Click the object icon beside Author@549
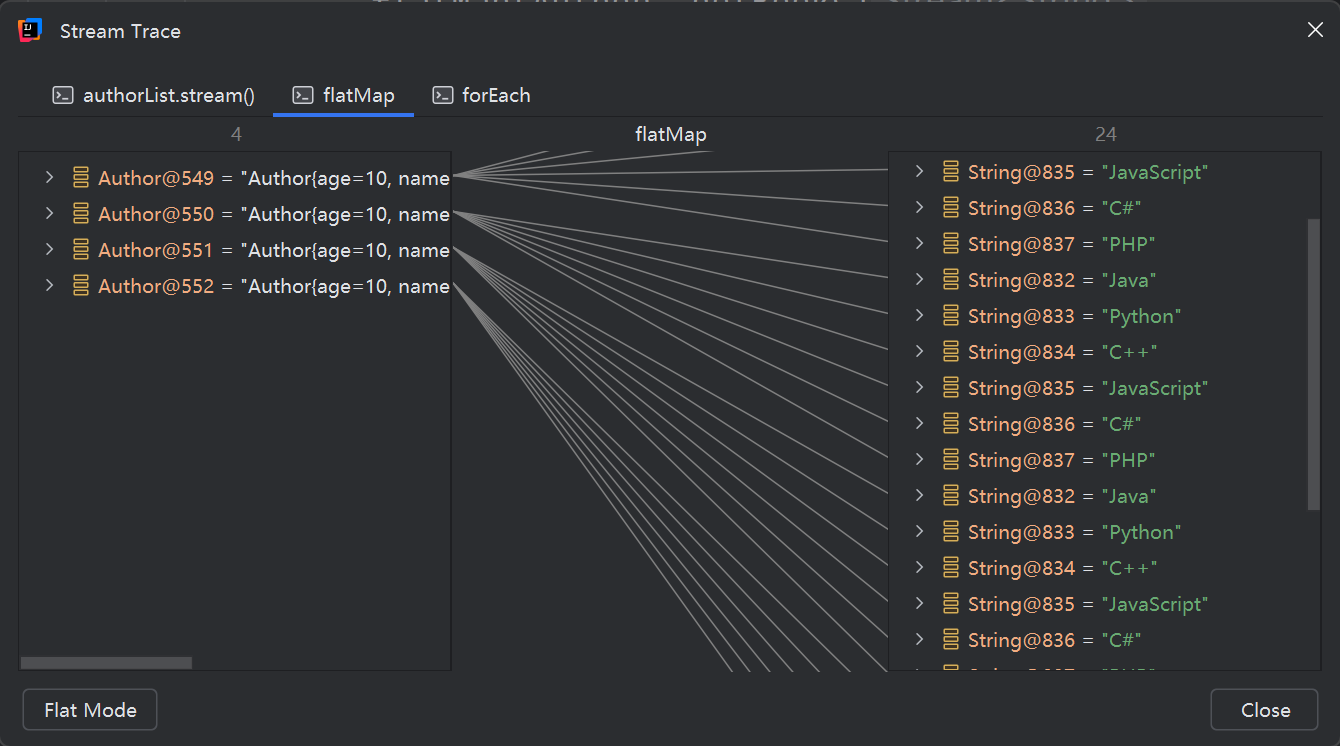 tap(81, 178)
